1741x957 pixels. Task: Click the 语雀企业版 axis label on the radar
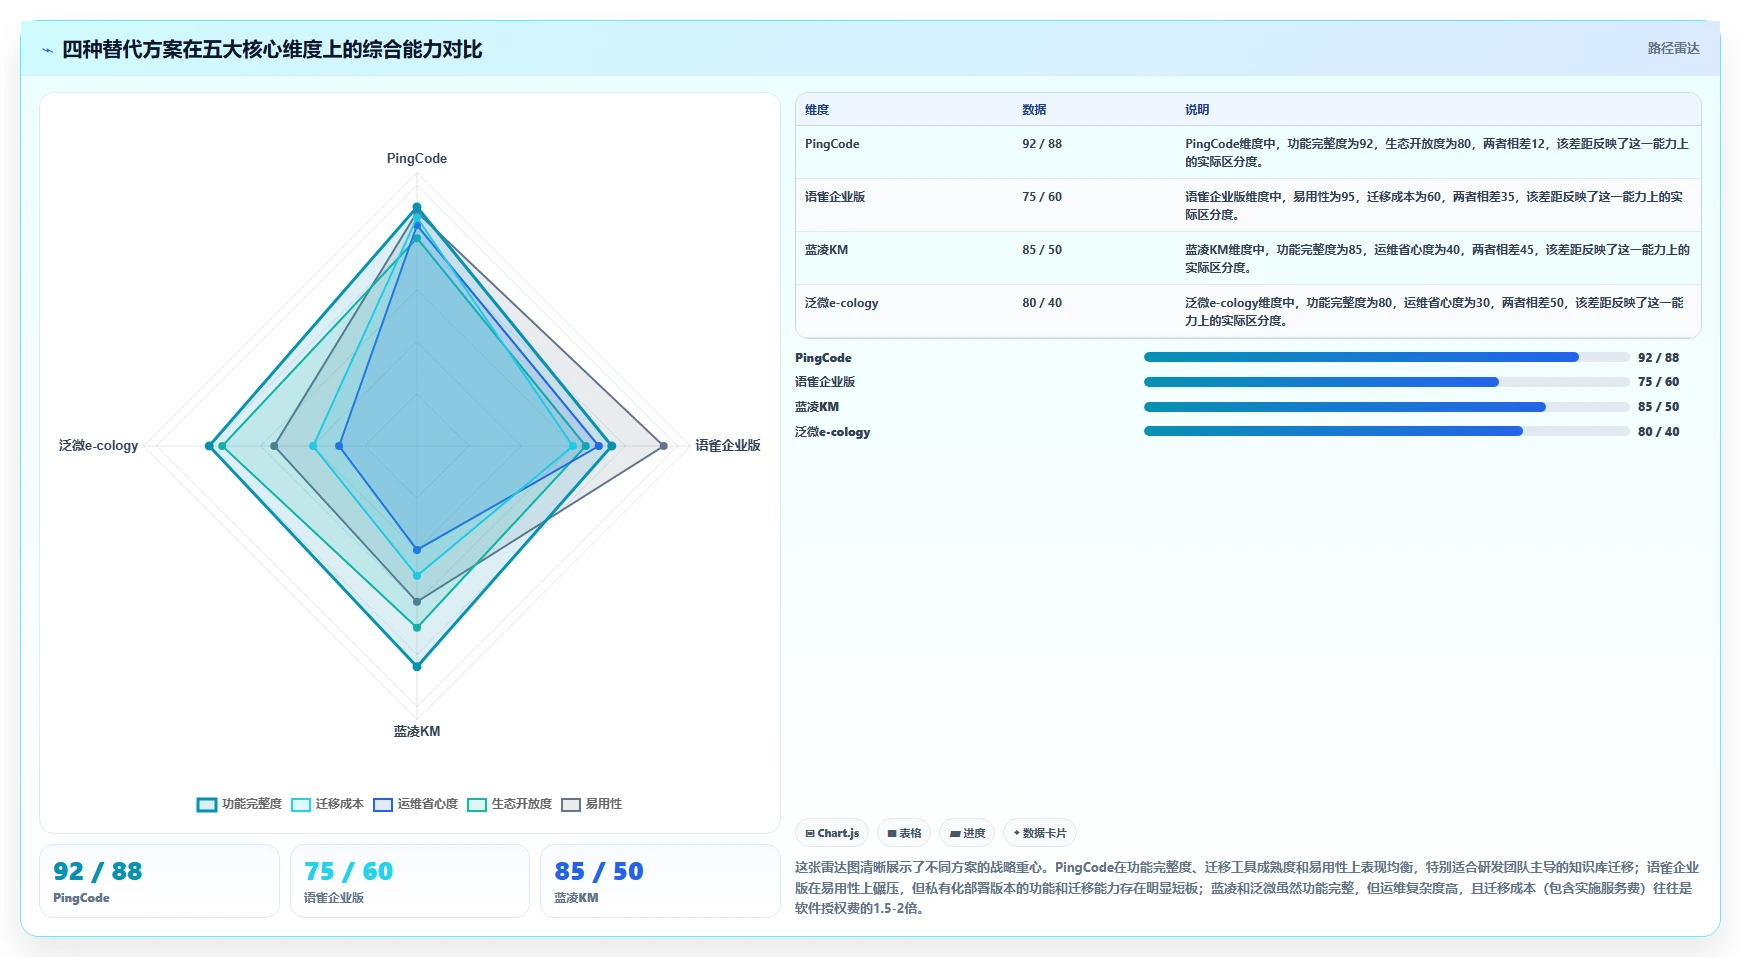(728, 445)
